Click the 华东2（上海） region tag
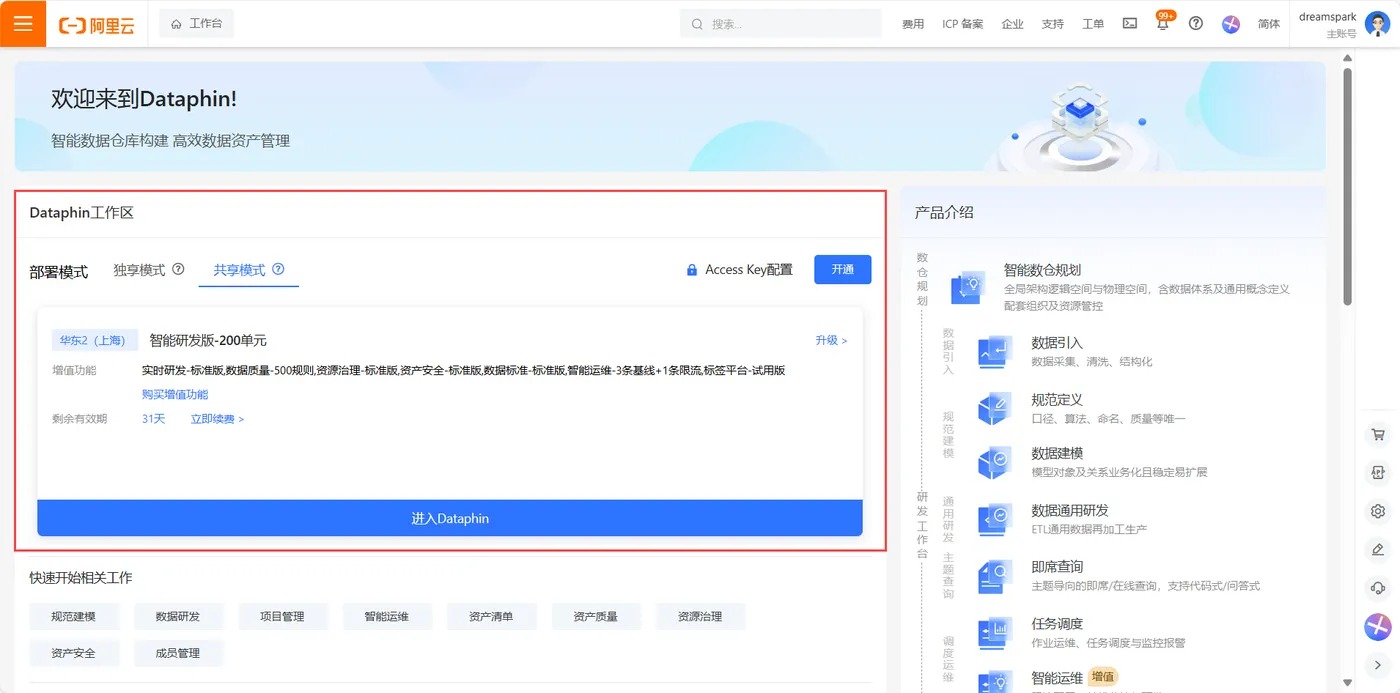The height and width of the screenshot is (693, 1400). (x=94, y=340)
